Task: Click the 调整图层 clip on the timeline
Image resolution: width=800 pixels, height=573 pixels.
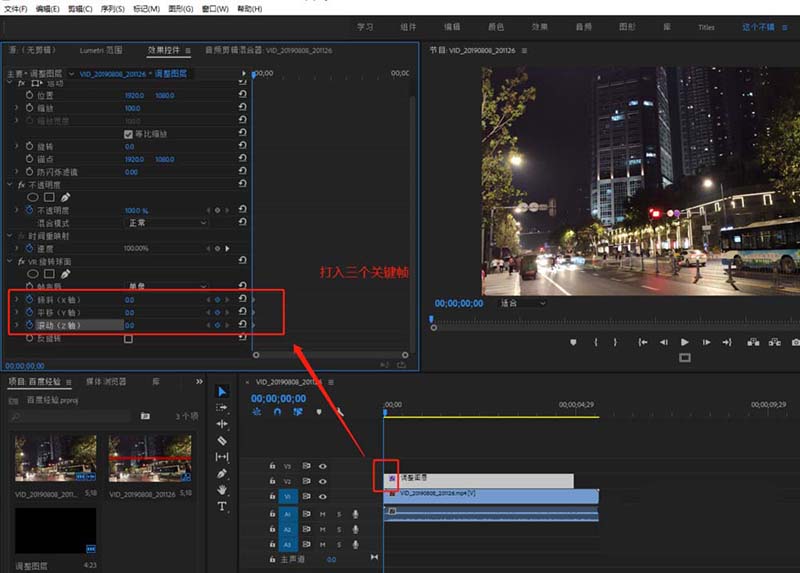Action: 480,481
